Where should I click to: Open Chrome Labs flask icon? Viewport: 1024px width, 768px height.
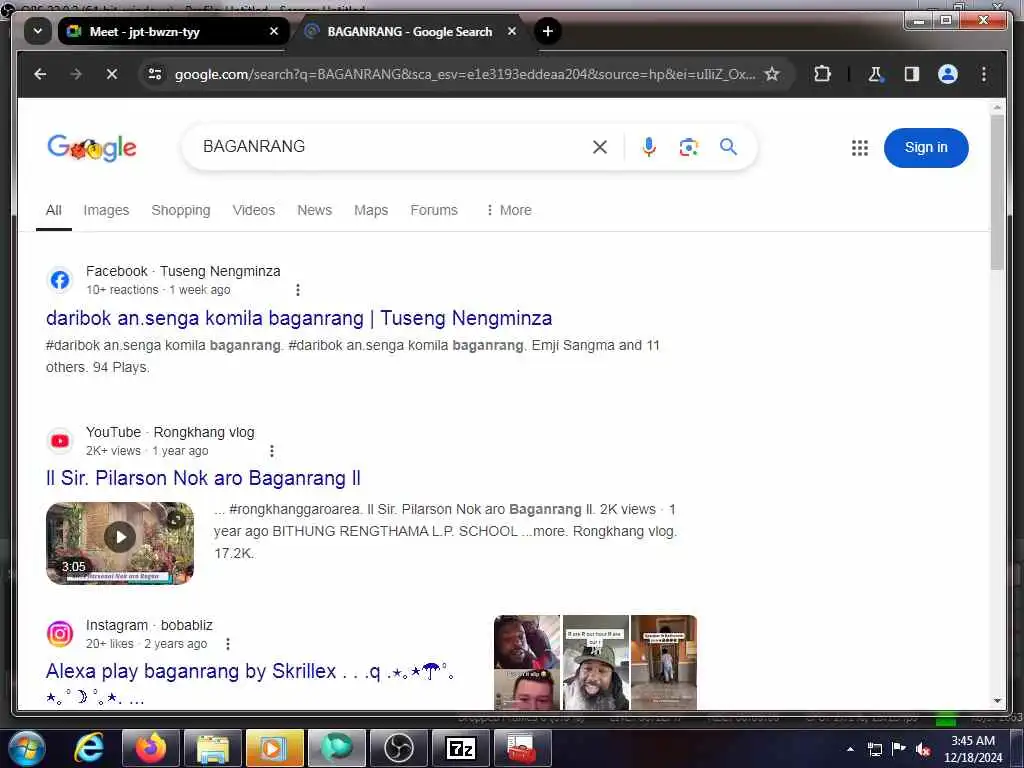tap(876, 74)
